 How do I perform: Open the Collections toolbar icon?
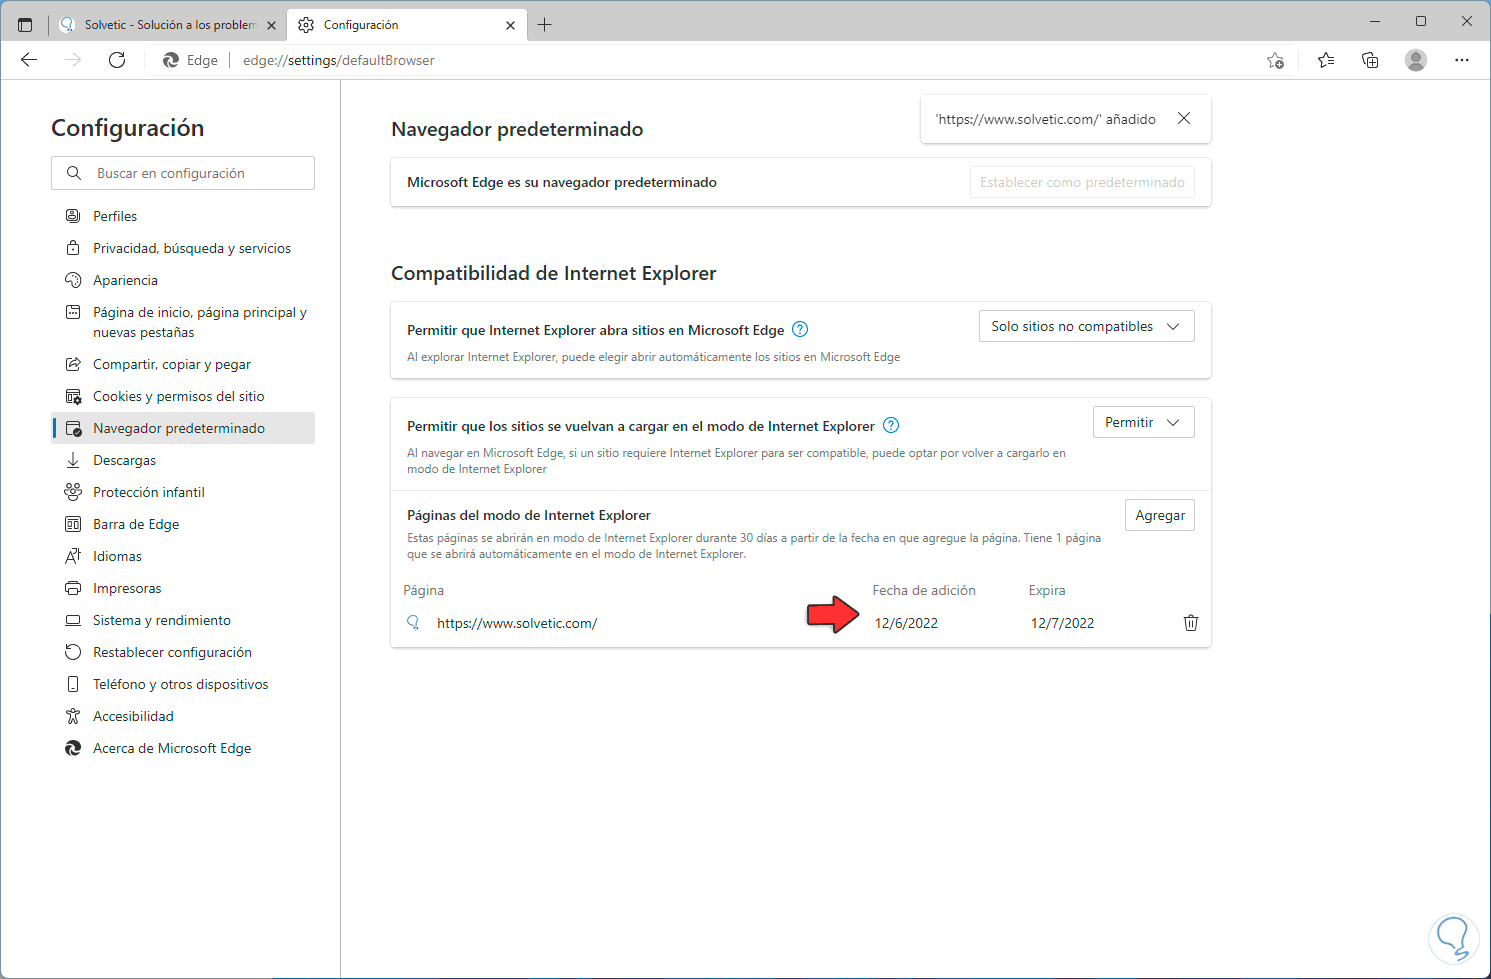(1370, 60)
